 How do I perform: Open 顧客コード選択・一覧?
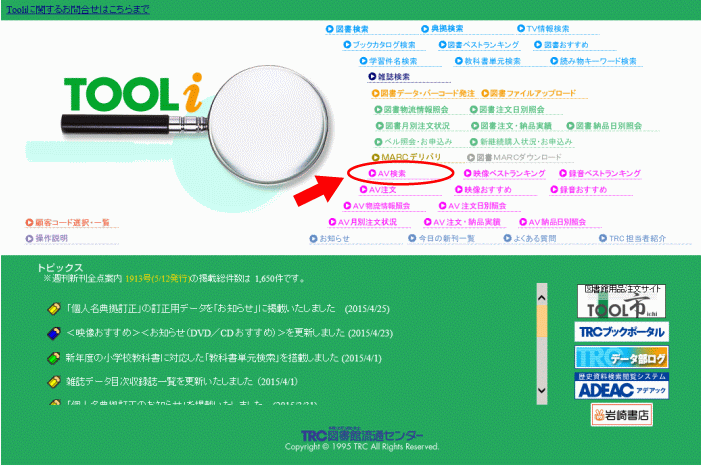pos(72,222)
